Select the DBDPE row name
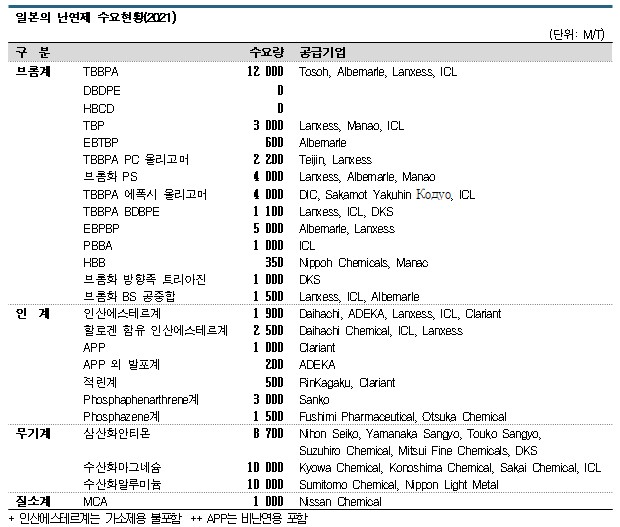 point(104,90)
